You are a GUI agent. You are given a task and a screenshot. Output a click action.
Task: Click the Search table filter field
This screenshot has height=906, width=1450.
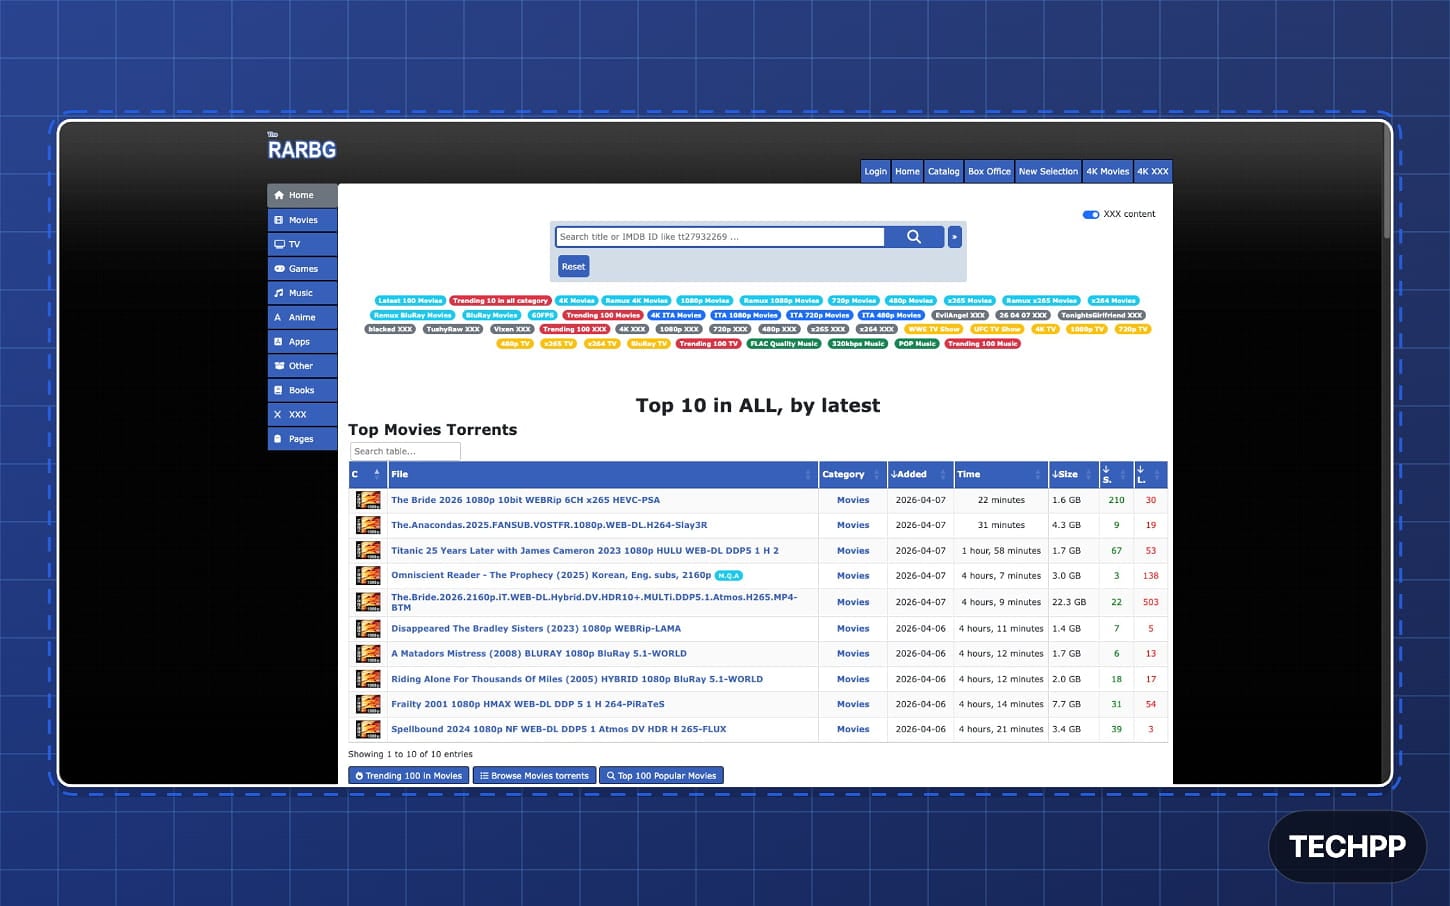[405, 451]
